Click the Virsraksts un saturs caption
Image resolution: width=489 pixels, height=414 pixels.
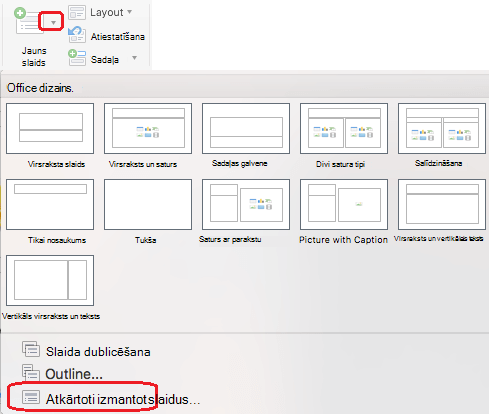click(x=143, y=164)
